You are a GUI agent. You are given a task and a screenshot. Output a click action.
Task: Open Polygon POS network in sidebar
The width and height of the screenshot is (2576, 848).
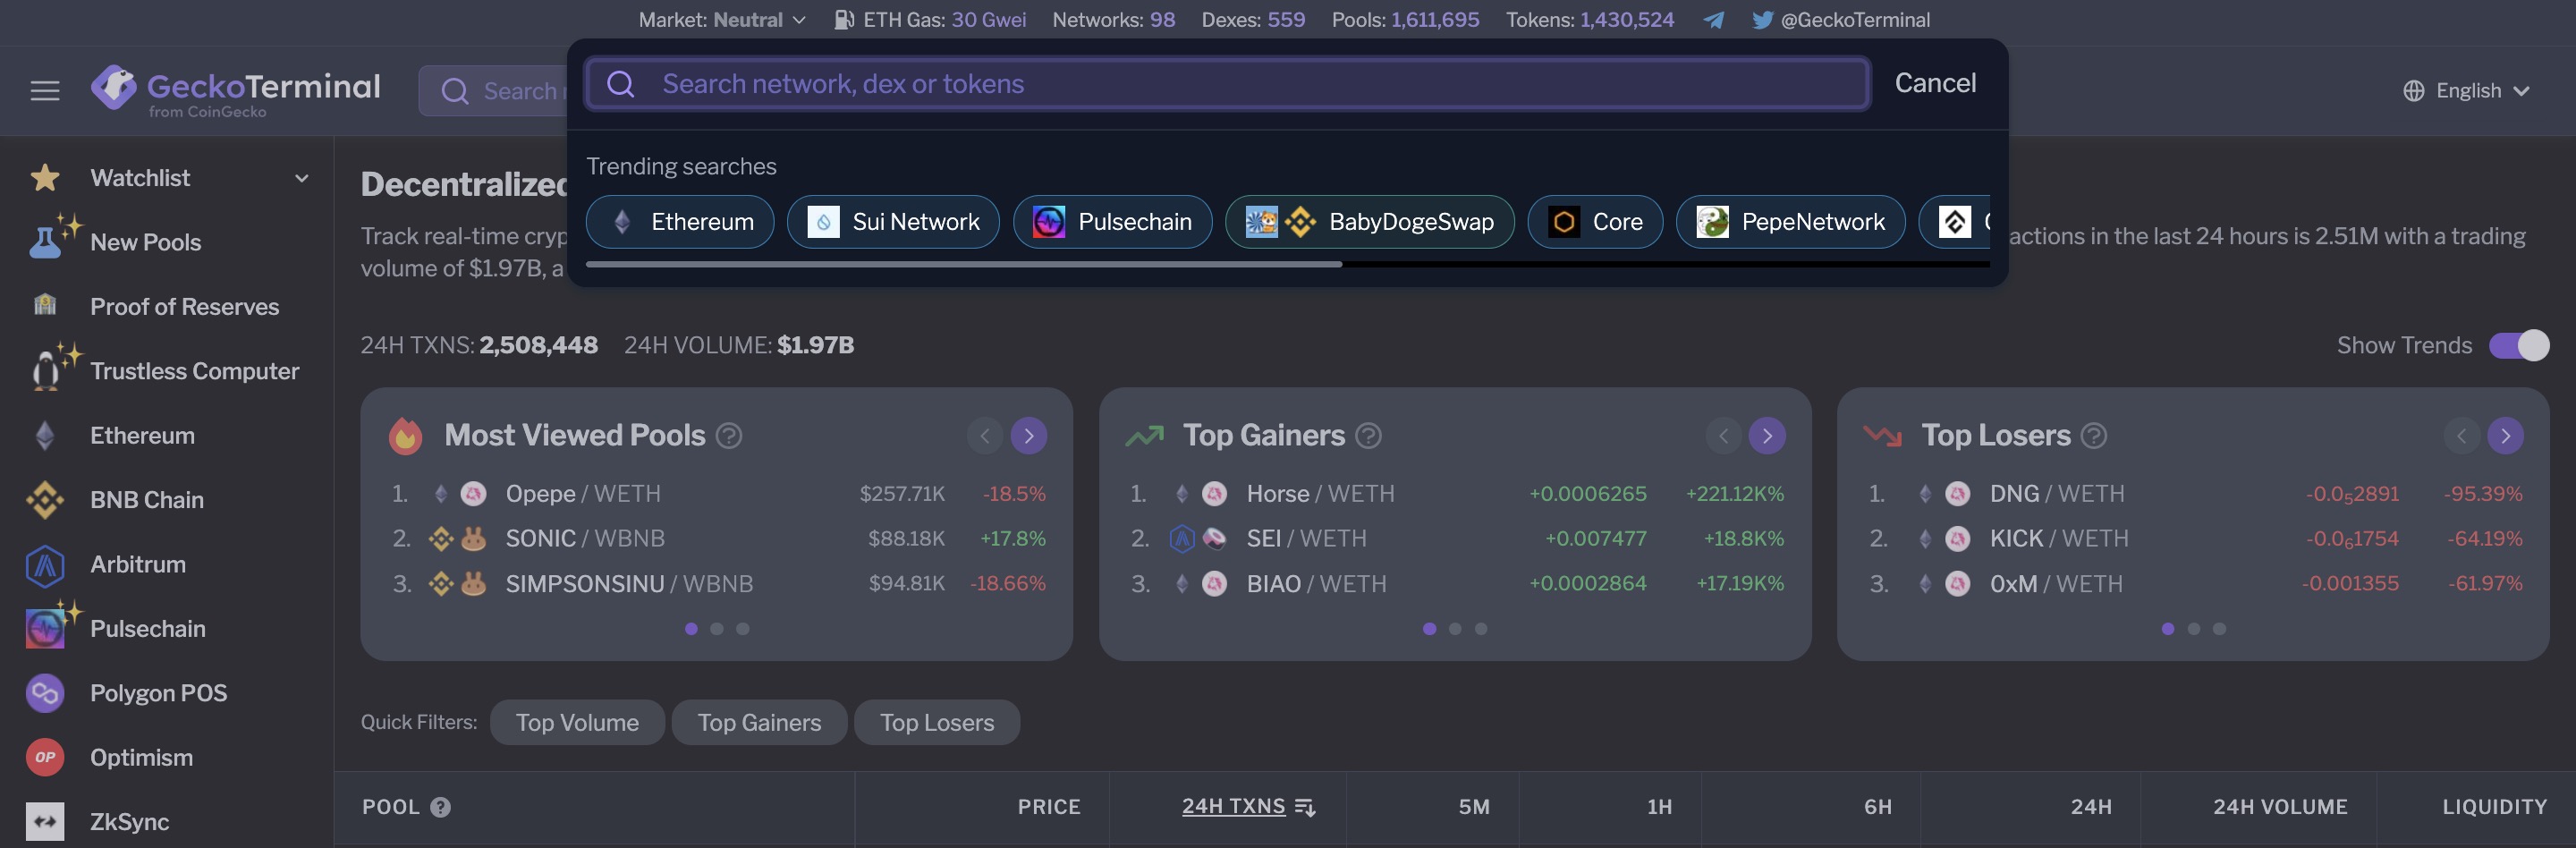pyautogui.click(x=158, y=693)
